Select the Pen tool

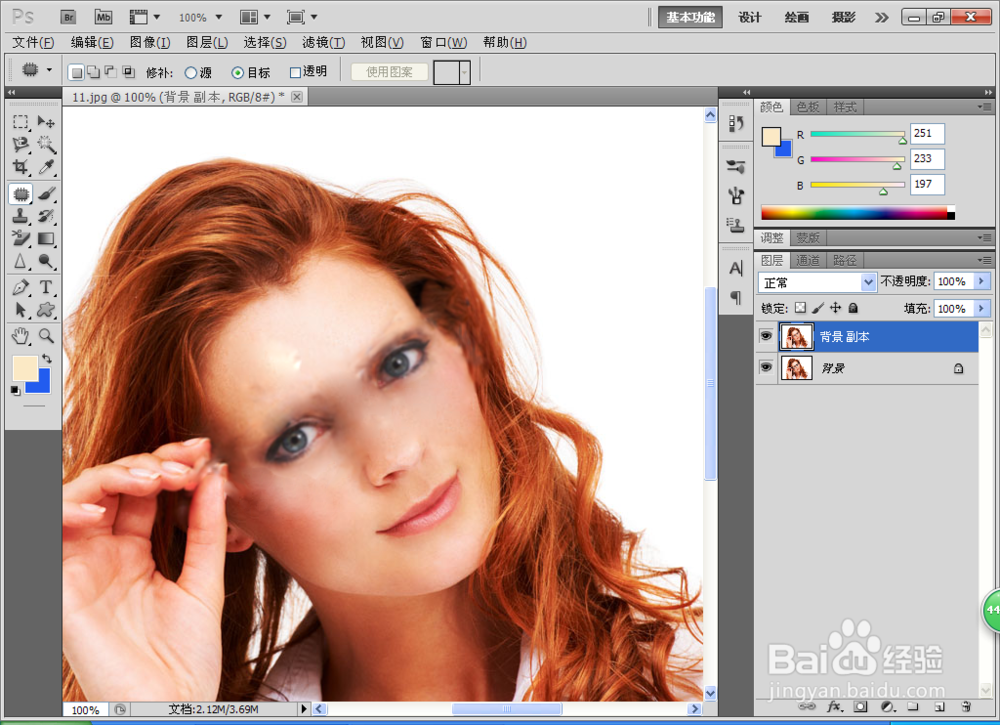(x=20, y=288)
